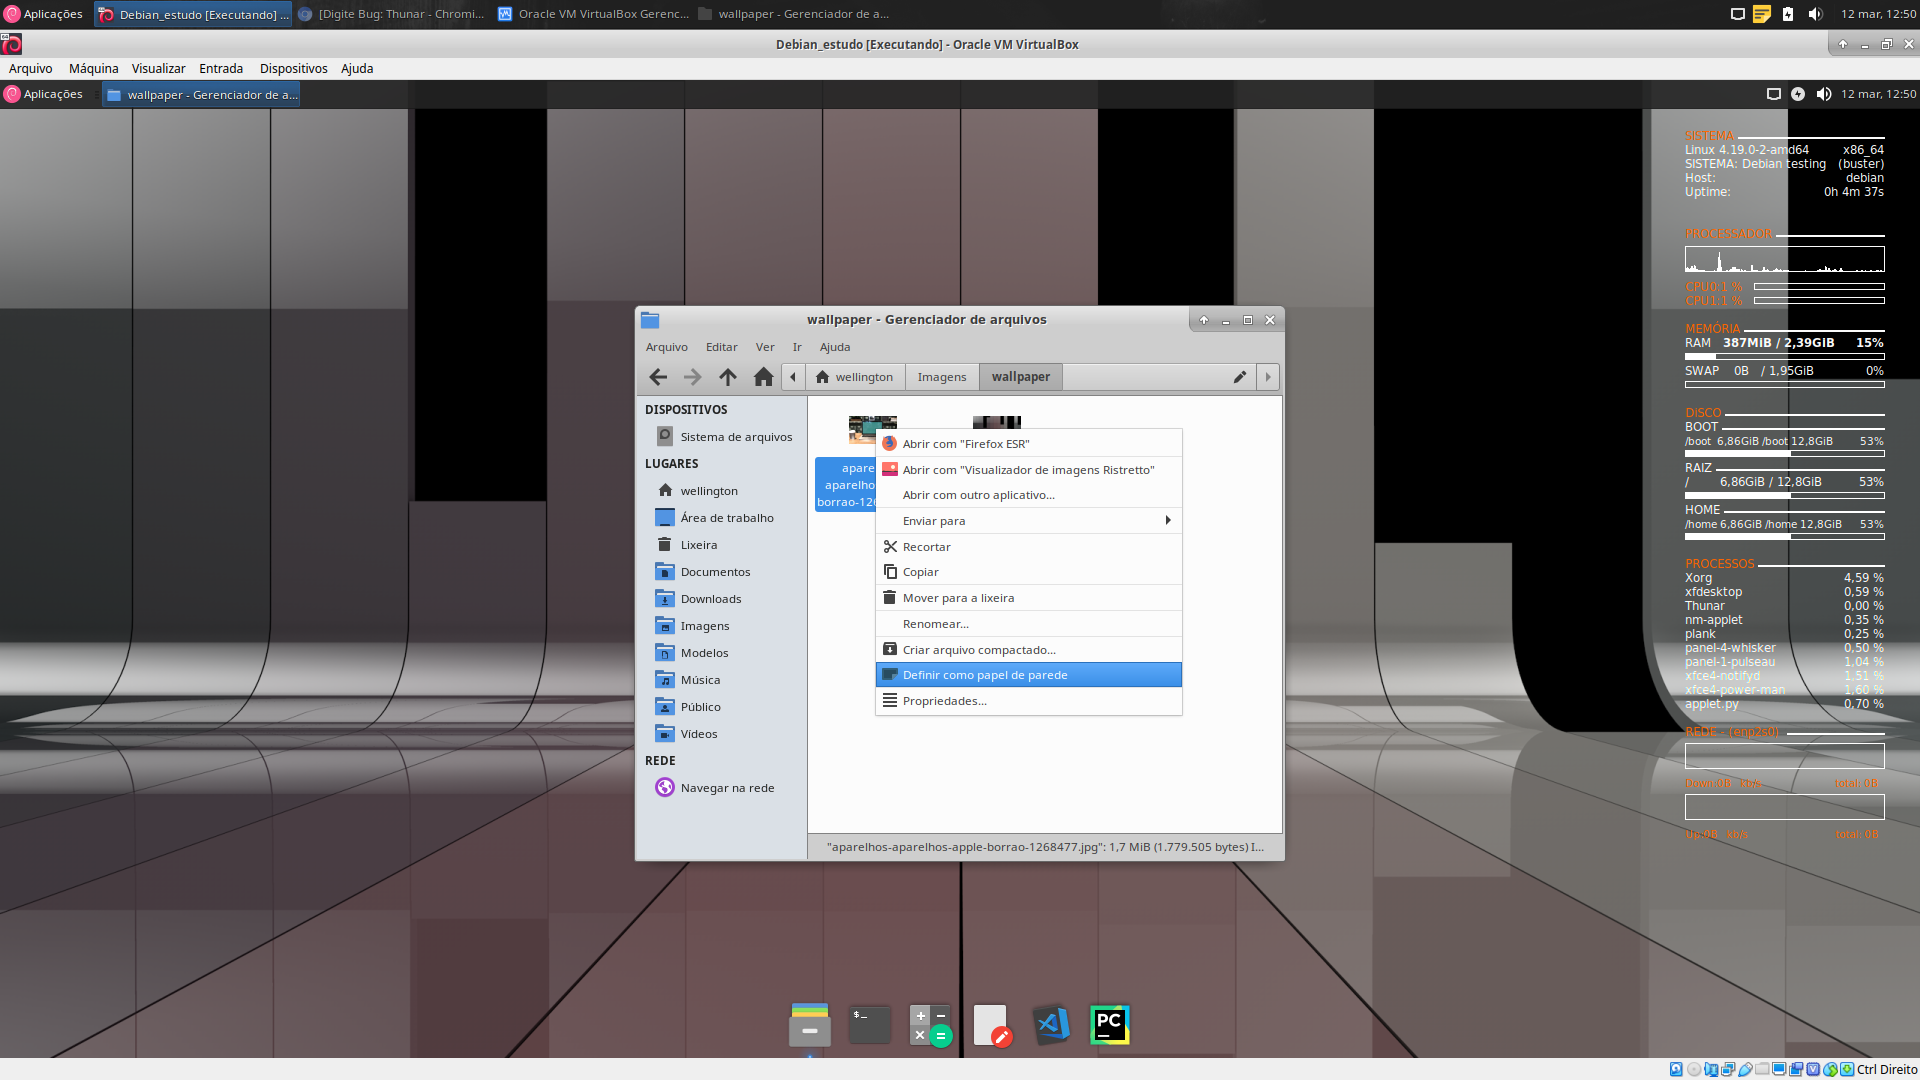The width and height of the screenshot is (1920, 1080).
Task: Click the Imagens path button
Action: (x=941, y=377)
